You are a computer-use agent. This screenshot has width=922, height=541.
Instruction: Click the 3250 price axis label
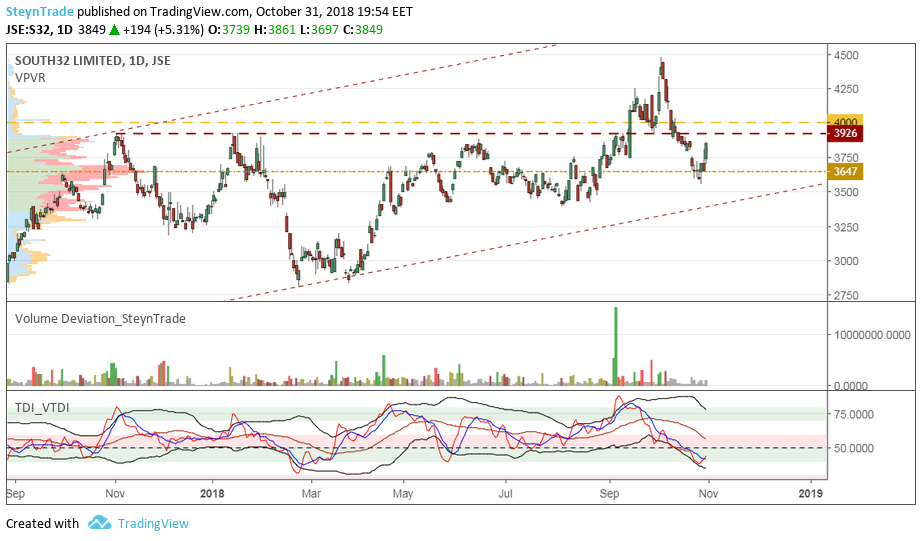(846, 227)
